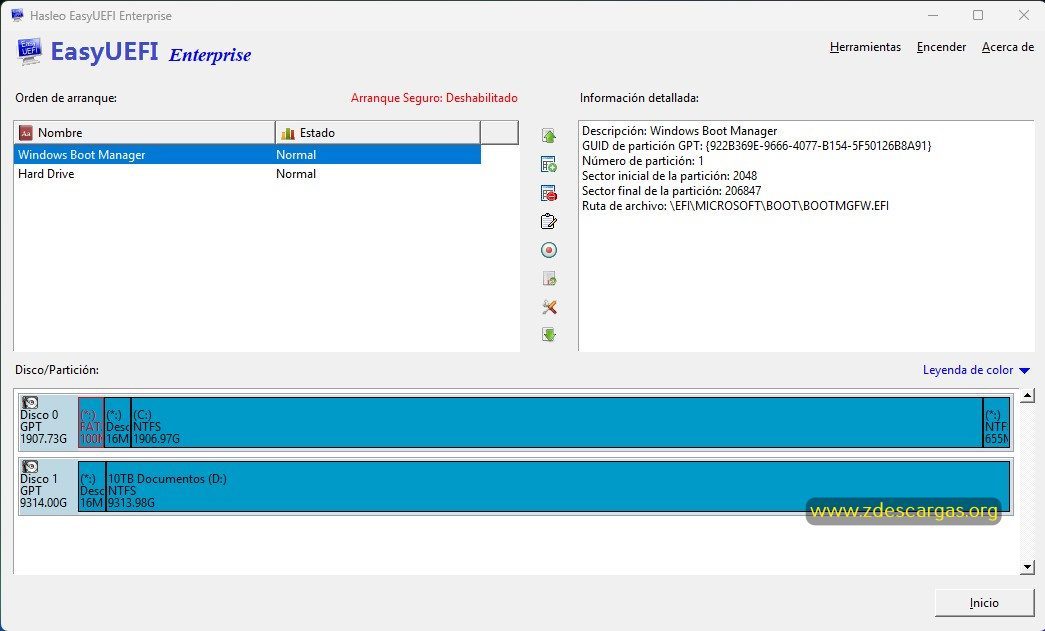This screenshot has width=1045, height=631.
Task: Select the C: NTFS 1906.97G partition
Action: (x=556, y=422)
